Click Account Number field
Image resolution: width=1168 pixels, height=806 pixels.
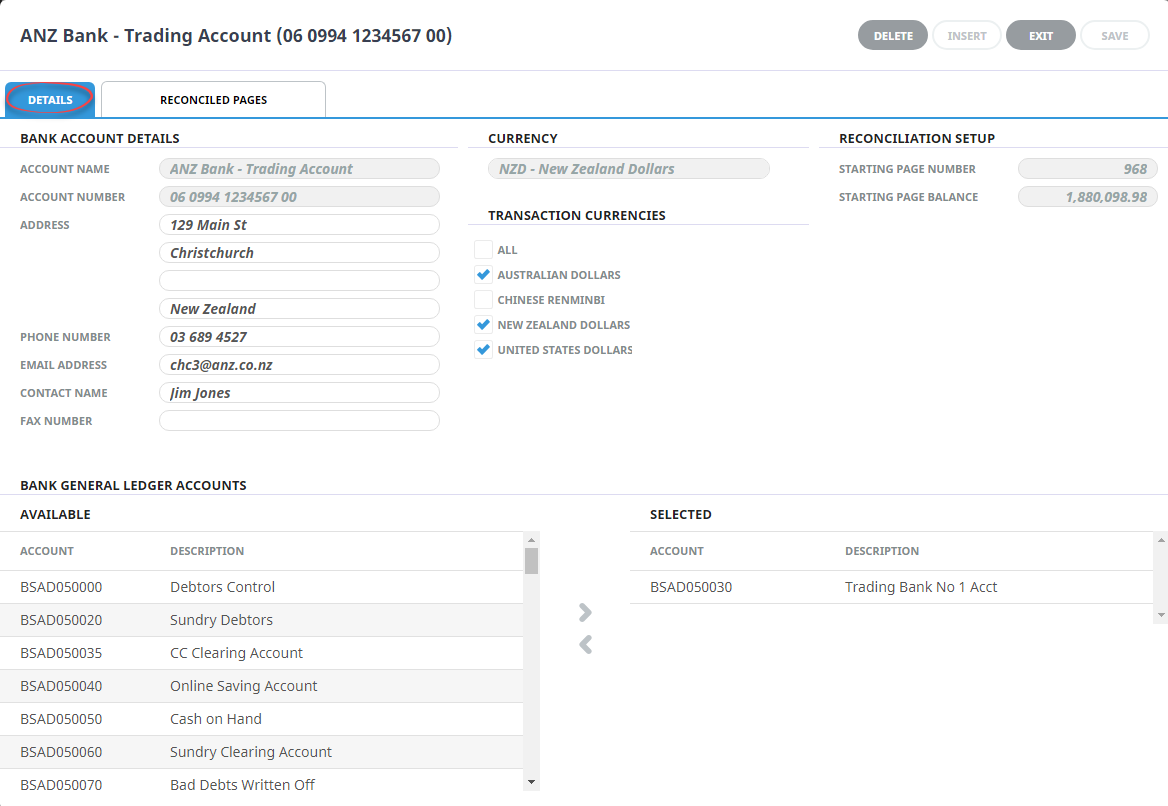(299, 197)
